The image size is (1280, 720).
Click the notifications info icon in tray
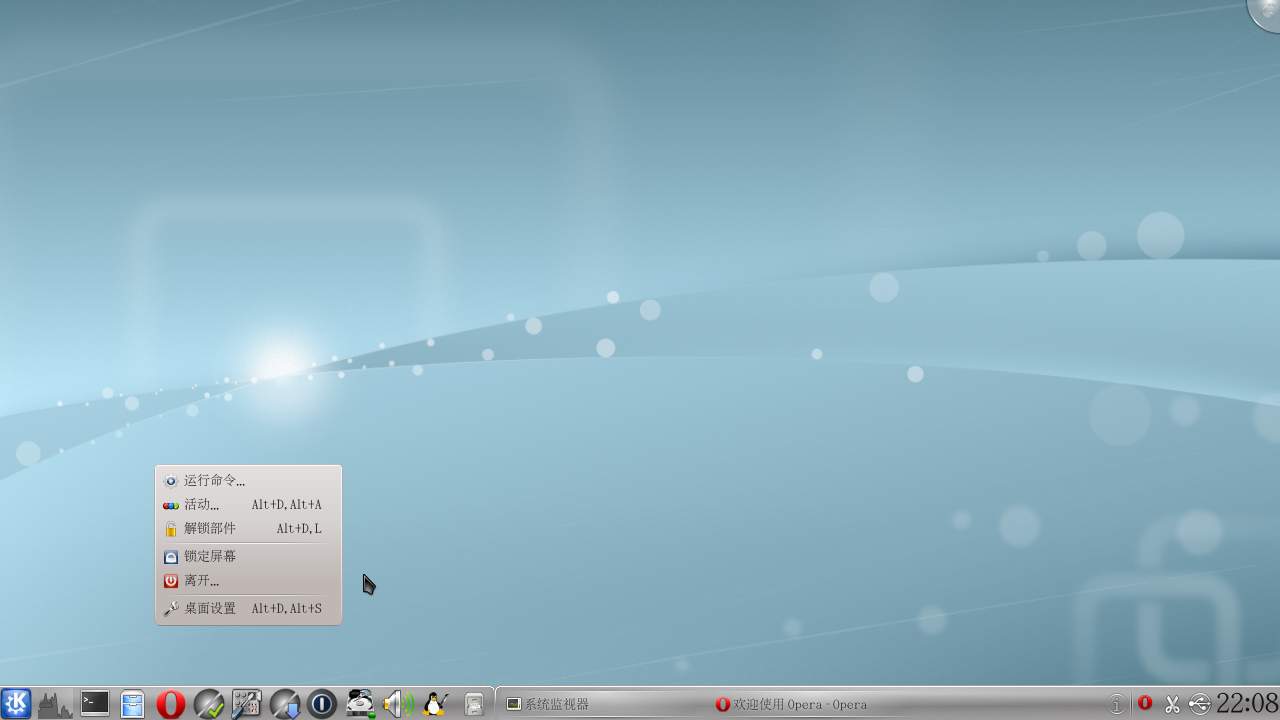click(x=1117, y=704)
